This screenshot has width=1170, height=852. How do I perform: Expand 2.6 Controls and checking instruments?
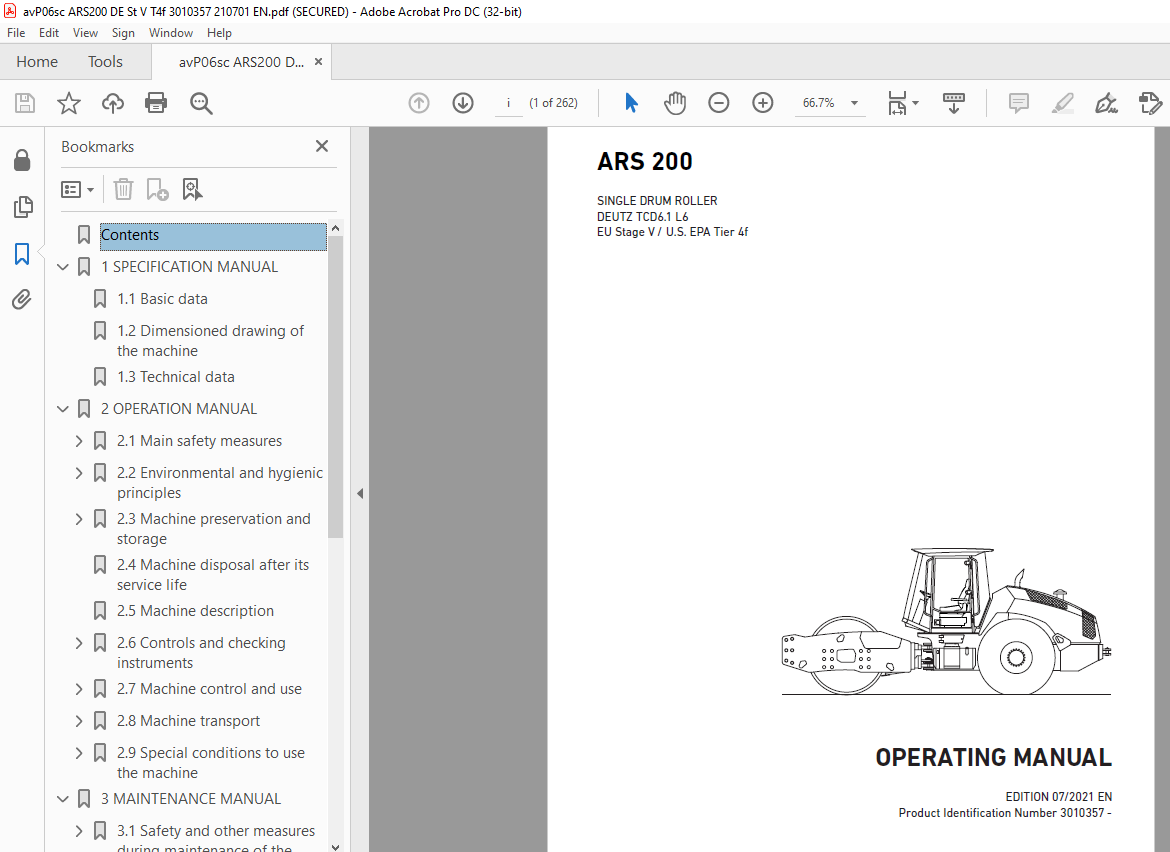pos(79,643)
